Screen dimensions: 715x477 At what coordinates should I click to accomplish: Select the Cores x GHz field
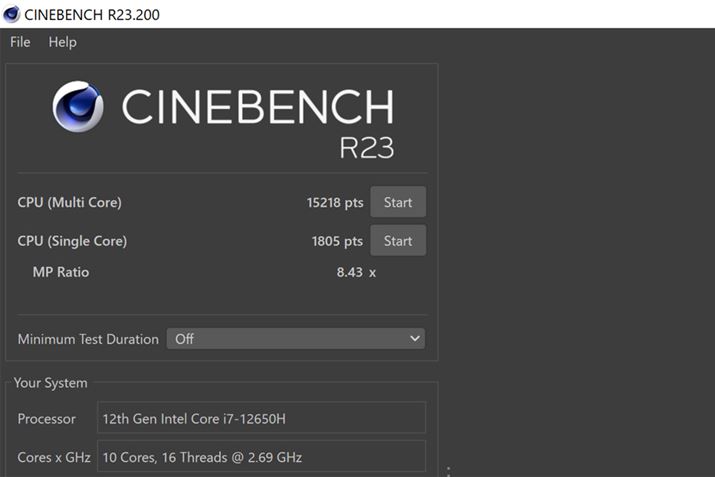click(x=262, y=456)
